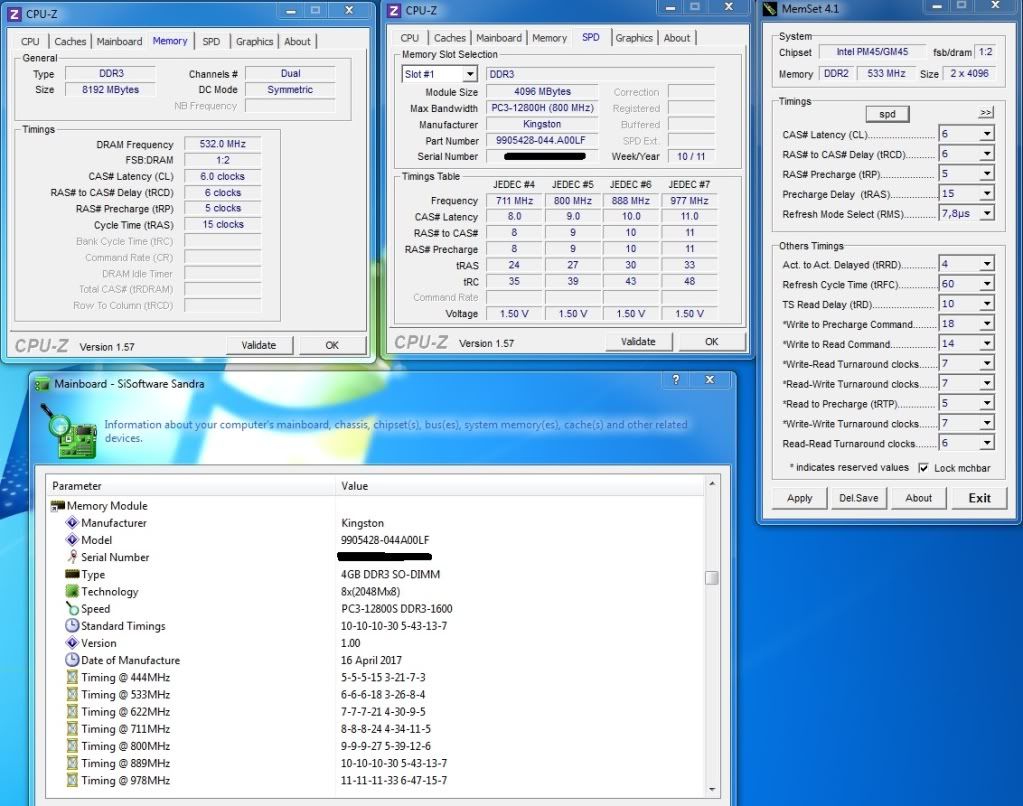Image resolution: width=1023 pixels, height=806 pixels.
Task: Open the Act. to Act. Delayed (tRRD) dropdown
Action: click(x=987, y=264)
